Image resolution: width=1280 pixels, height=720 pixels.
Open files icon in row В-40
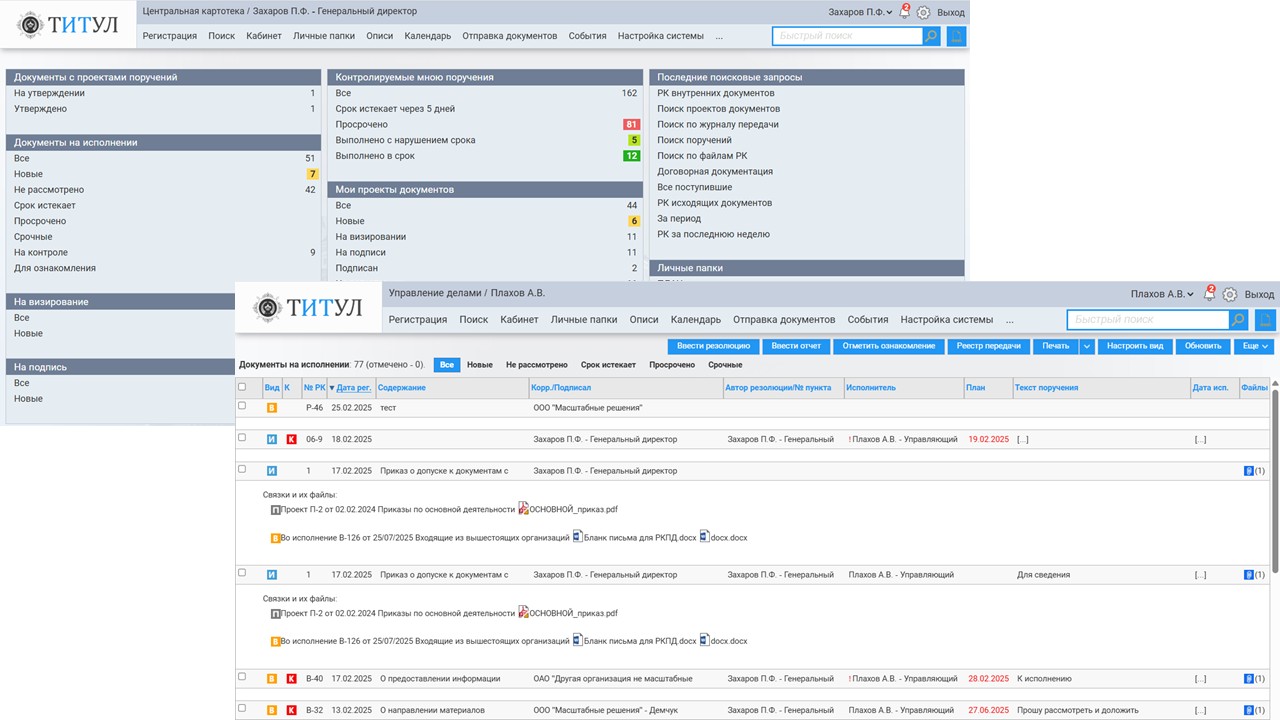[x=1249, y=679]
